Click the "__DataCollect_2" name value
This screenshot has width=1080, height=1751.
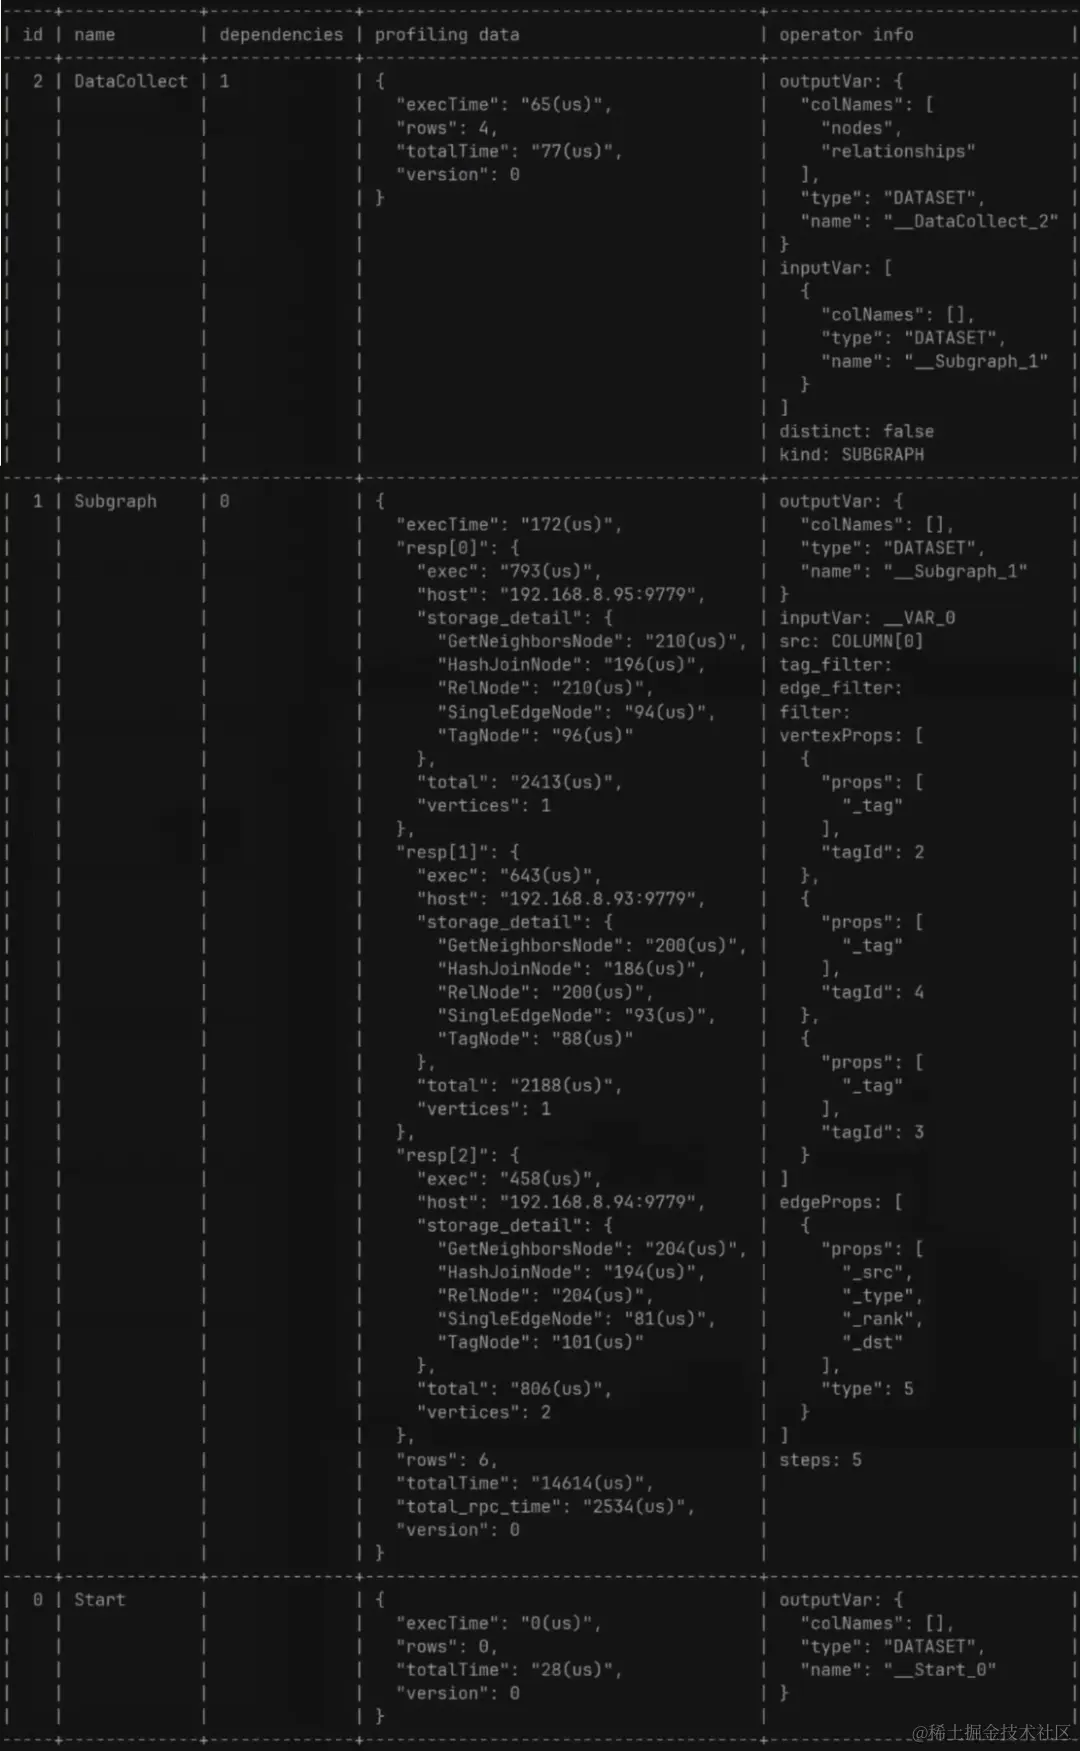(x=970, y=221)
